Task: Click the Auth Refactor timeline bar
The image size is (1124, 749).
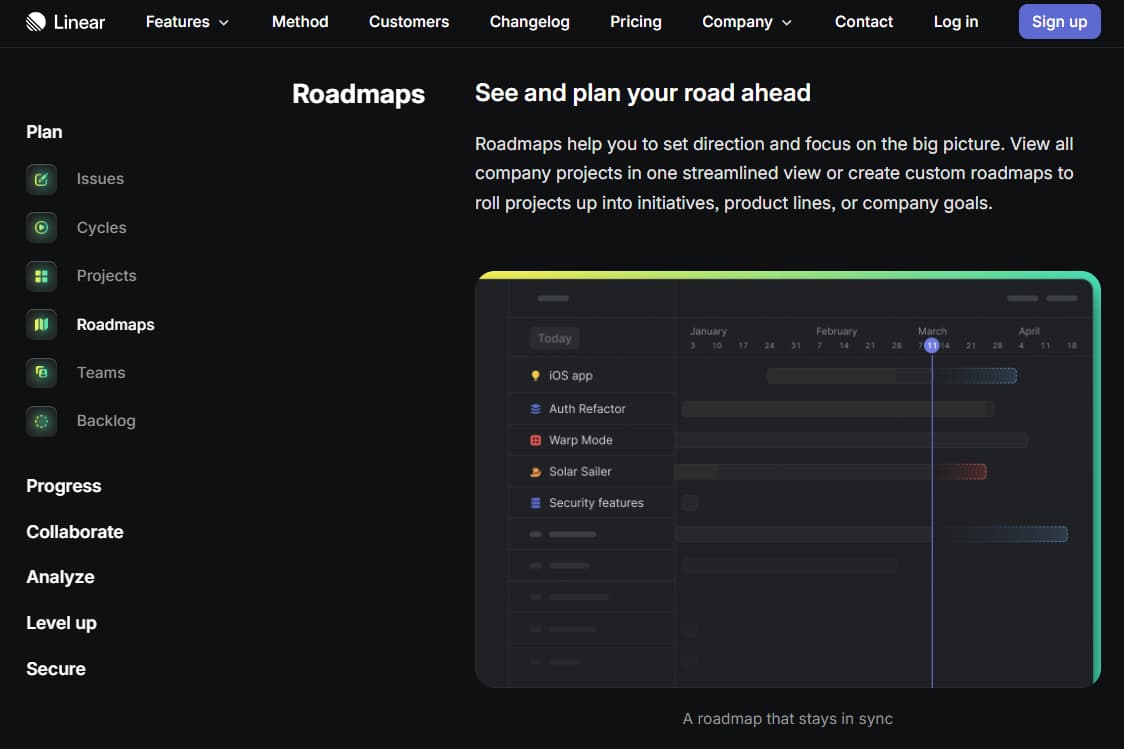Action: pos(838,409)
